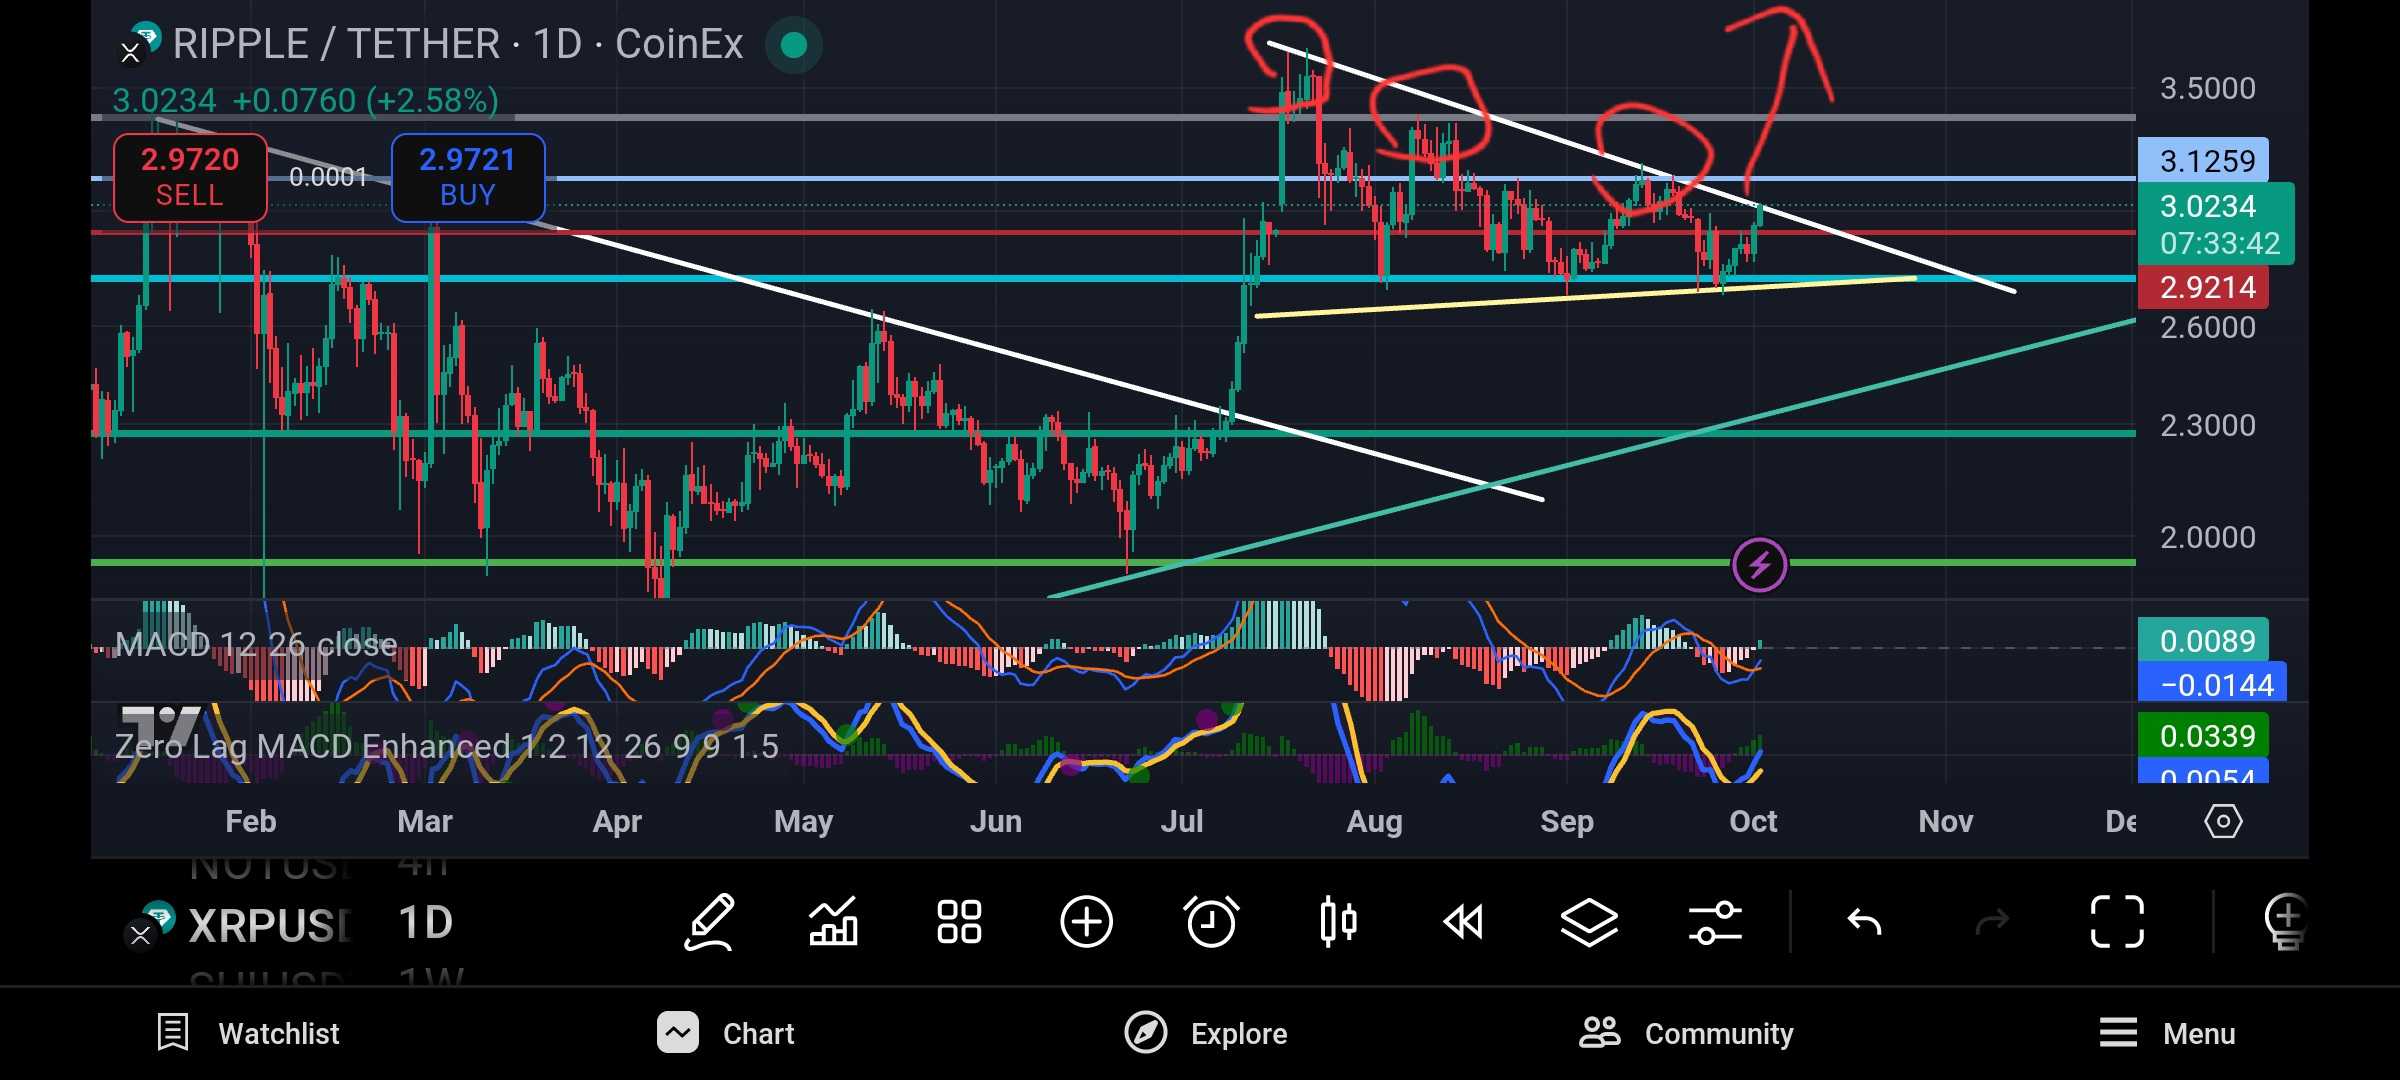Tap the Jul label on time axis
The width and height of the screenshot is (2400, 1080).
(x=1182, y=821)
